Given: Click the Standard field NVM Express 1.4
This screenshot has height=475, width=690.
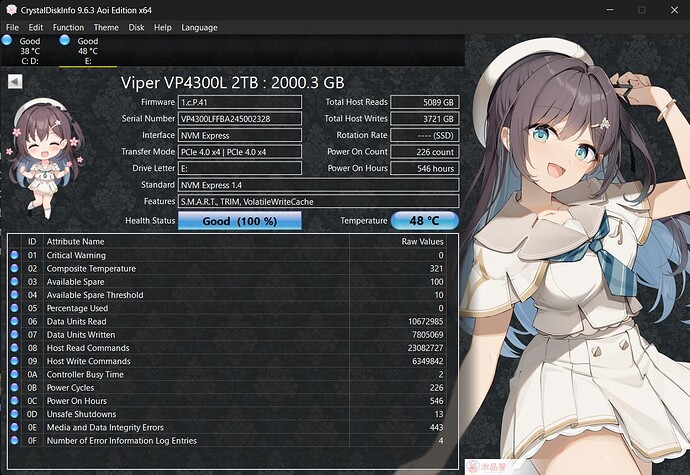Looking at the screenshot, I should (319, 185).
